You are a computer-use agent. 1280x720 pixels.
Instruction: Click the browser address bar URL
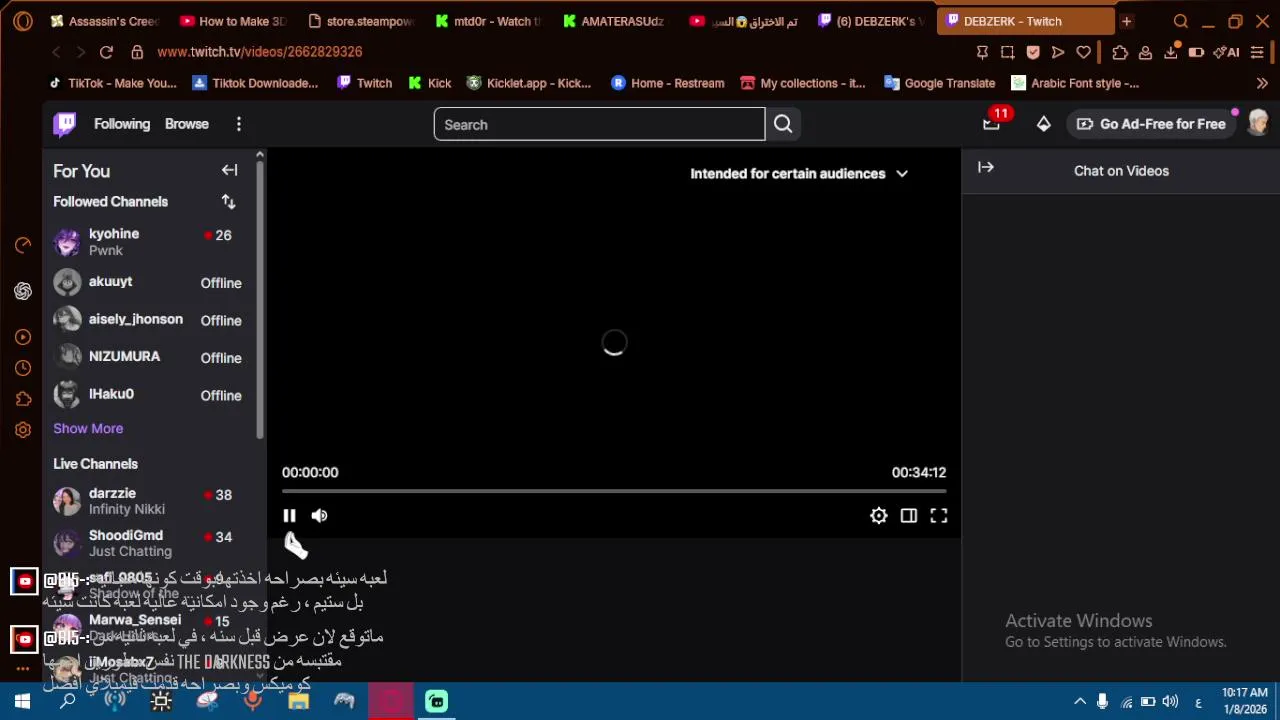[260, 52]
